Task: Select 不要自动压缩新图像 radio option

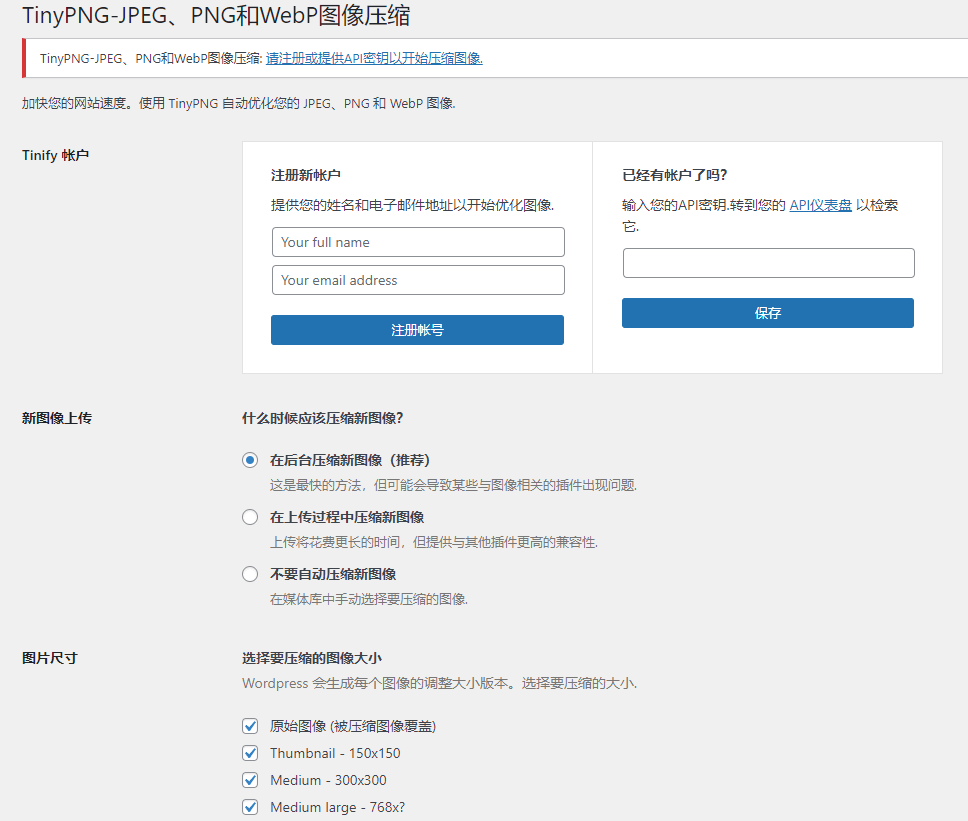Action: click(x=250, y=574)
